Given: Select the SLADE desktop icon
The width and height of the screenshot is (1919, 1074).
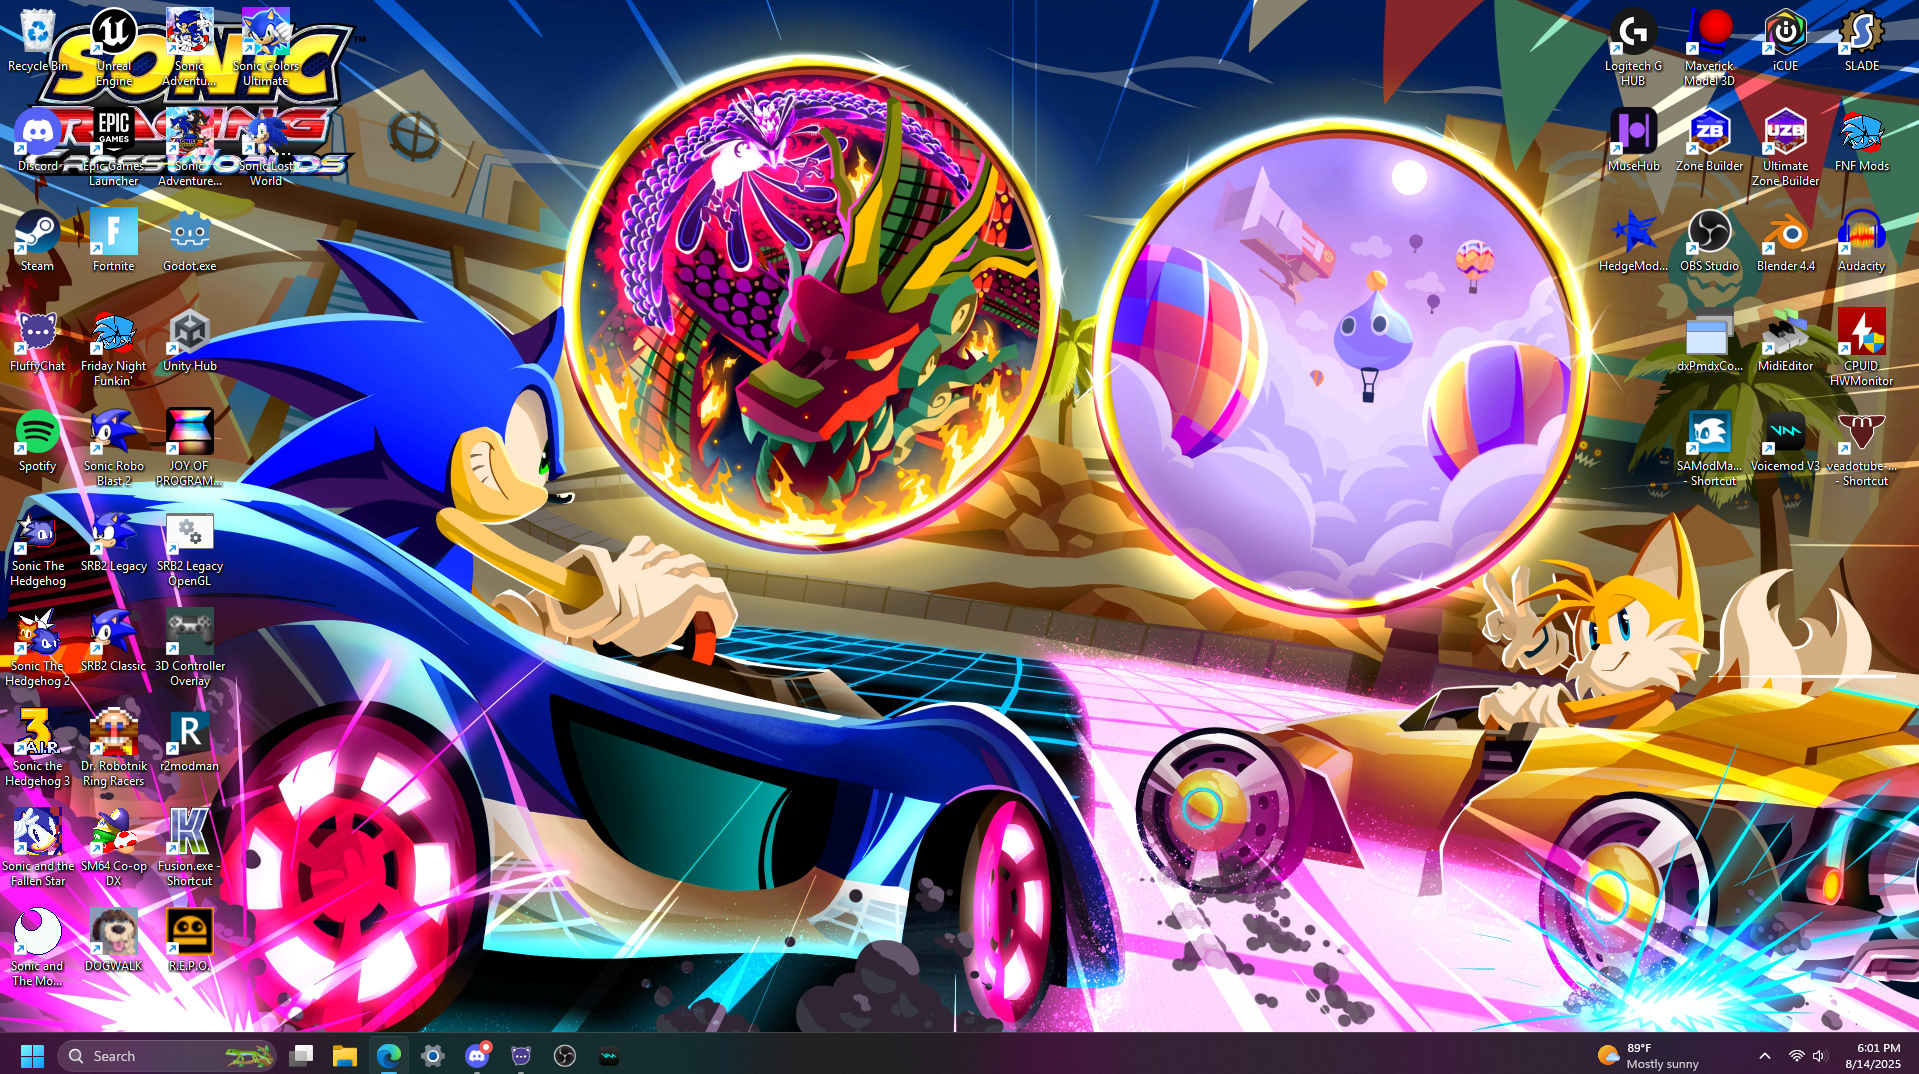Looking at the screenshot, I should (1862, 42).
